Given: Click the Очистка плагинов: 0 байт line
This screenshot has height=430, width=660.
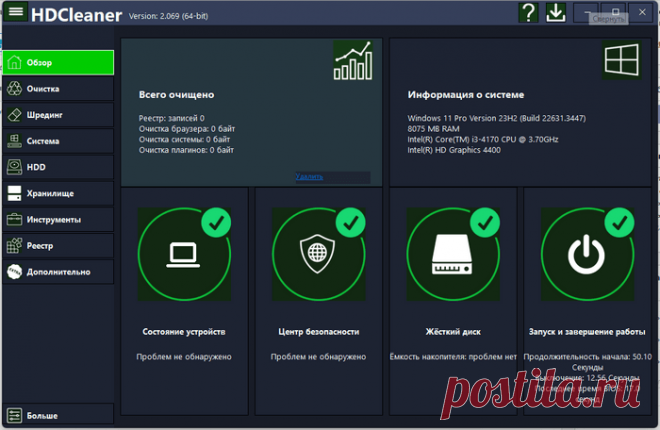Looking at the screenshot, I should [x=186, y=150].
